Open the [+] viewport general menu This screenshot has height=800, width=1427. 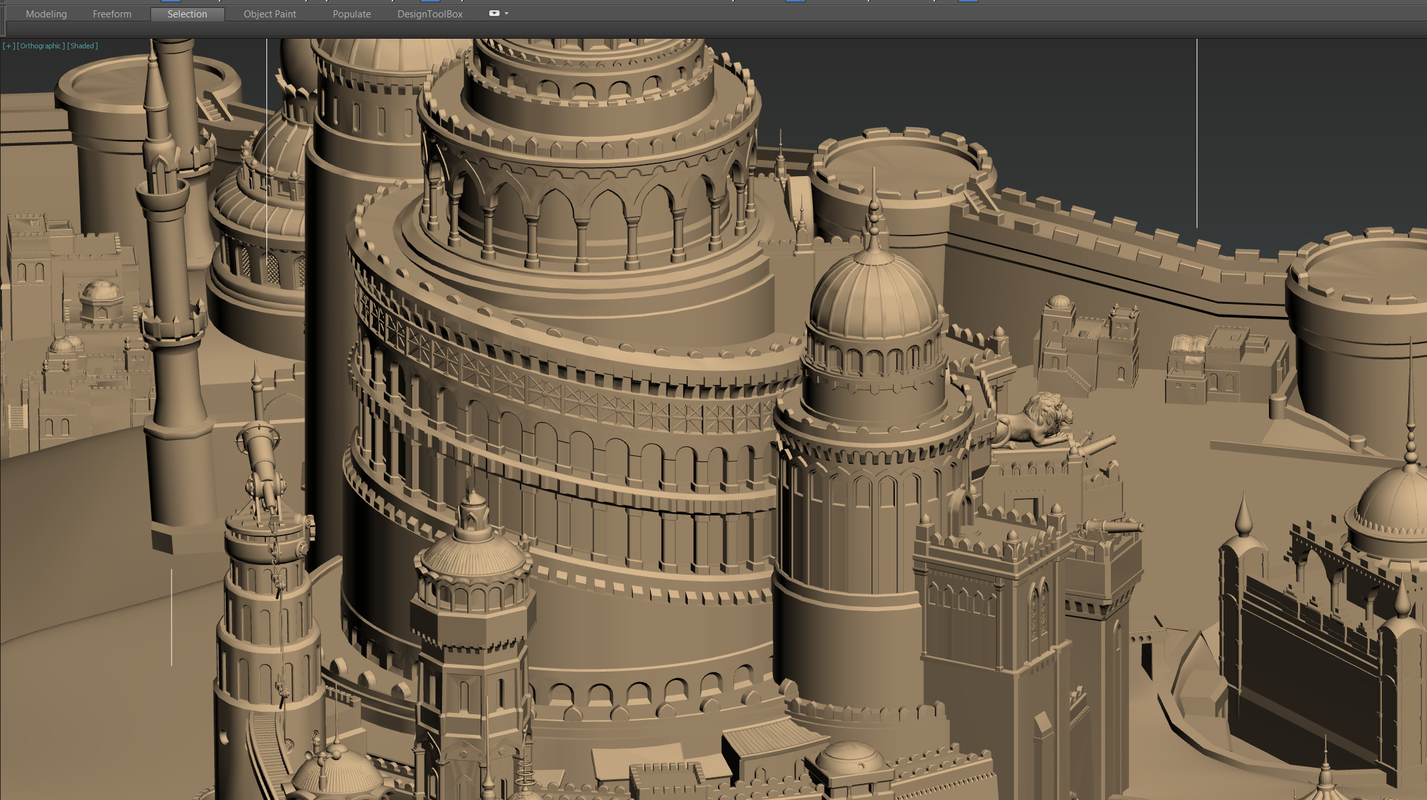coord(9,45)
